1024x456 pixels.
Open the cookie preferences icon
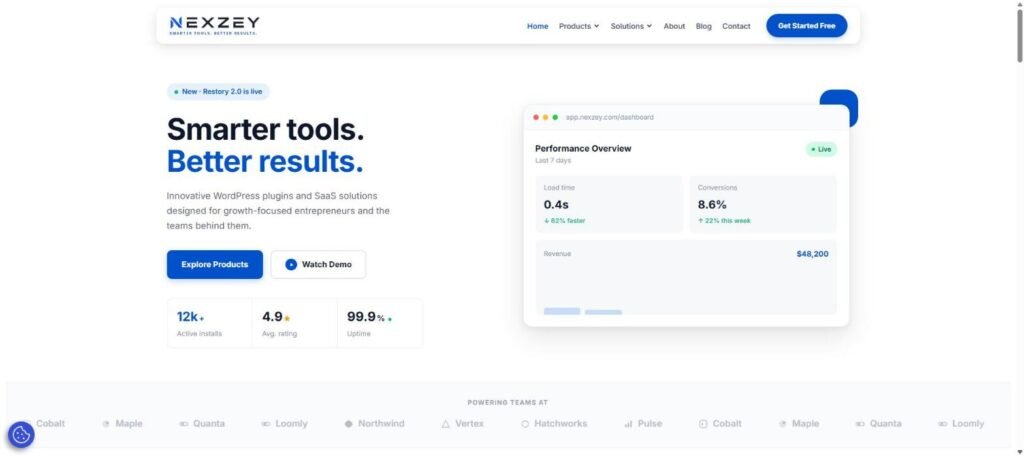click(x=21, y=434)
